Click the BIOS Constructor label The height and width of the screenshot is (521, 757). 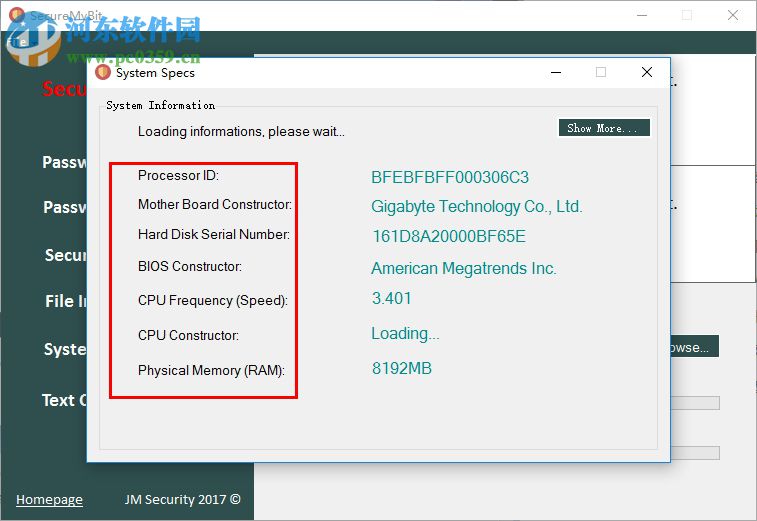pyautogui.click(x=190, y=266)
